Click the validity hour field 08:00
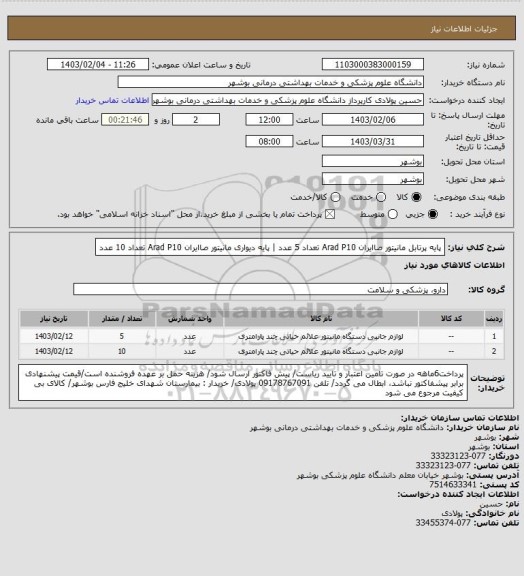Screen dimensions: 524x576 pos(269,141)
